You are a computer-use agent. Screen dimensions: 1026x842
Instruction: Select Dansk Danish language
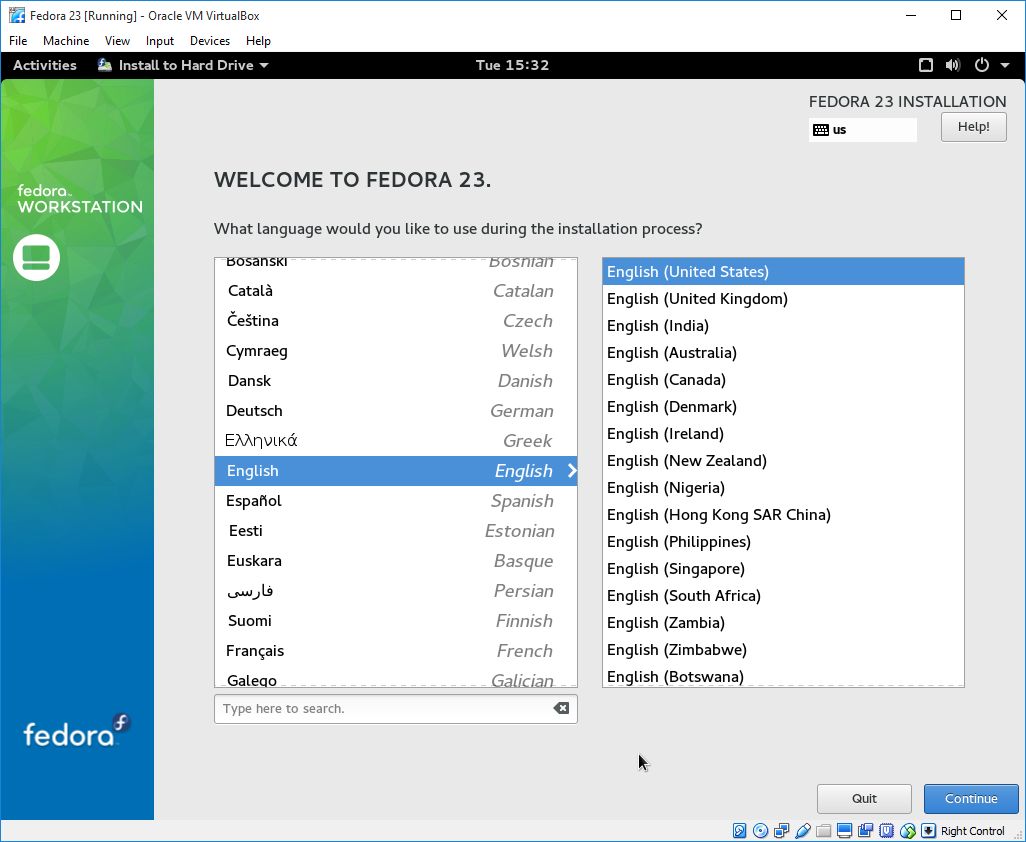[395, 381]
